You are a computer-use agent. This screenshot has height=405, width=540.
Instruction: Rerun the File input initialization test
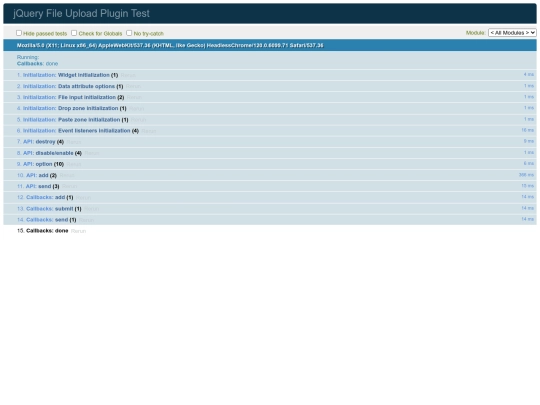(134, 98)
